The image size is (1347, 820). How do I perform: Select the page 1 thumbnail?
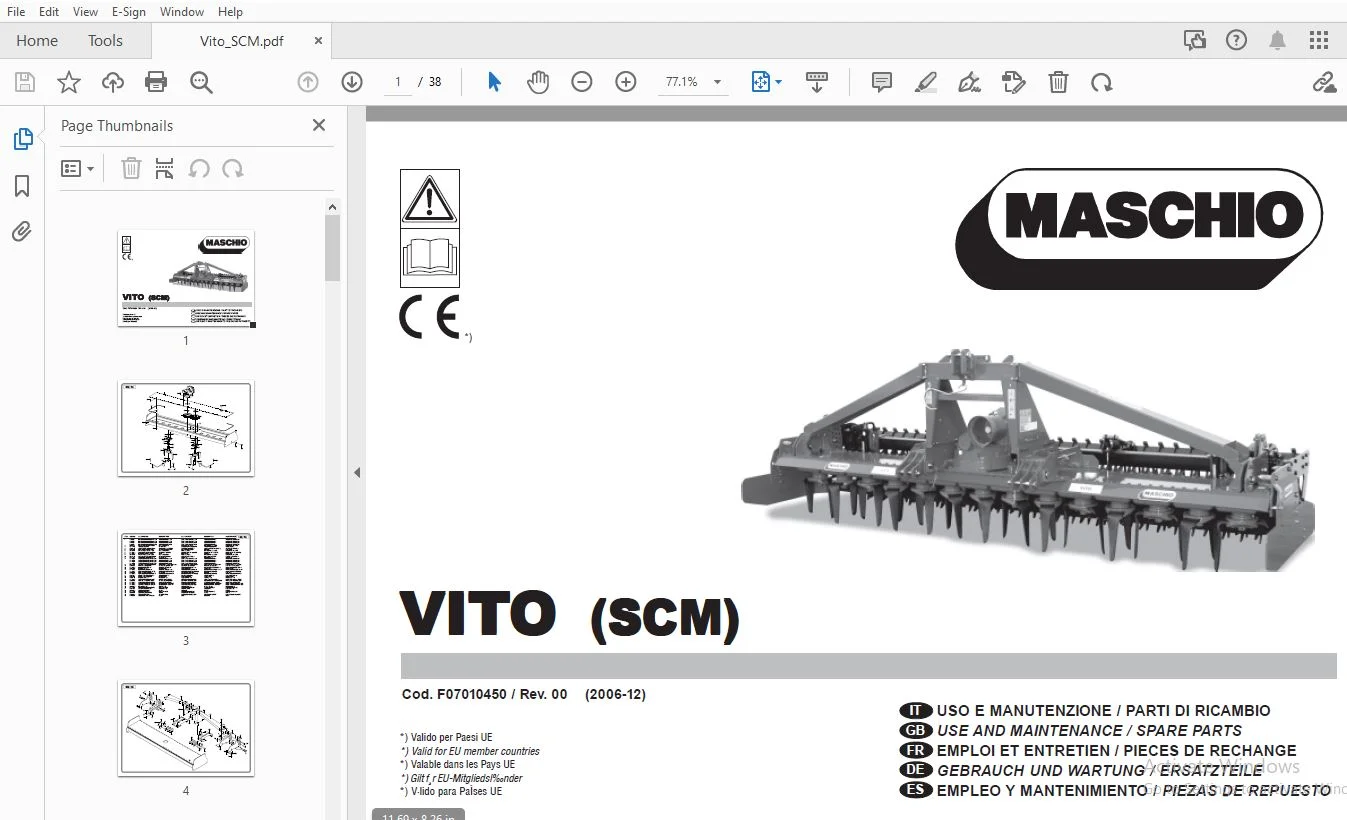(x=186, y=278)
